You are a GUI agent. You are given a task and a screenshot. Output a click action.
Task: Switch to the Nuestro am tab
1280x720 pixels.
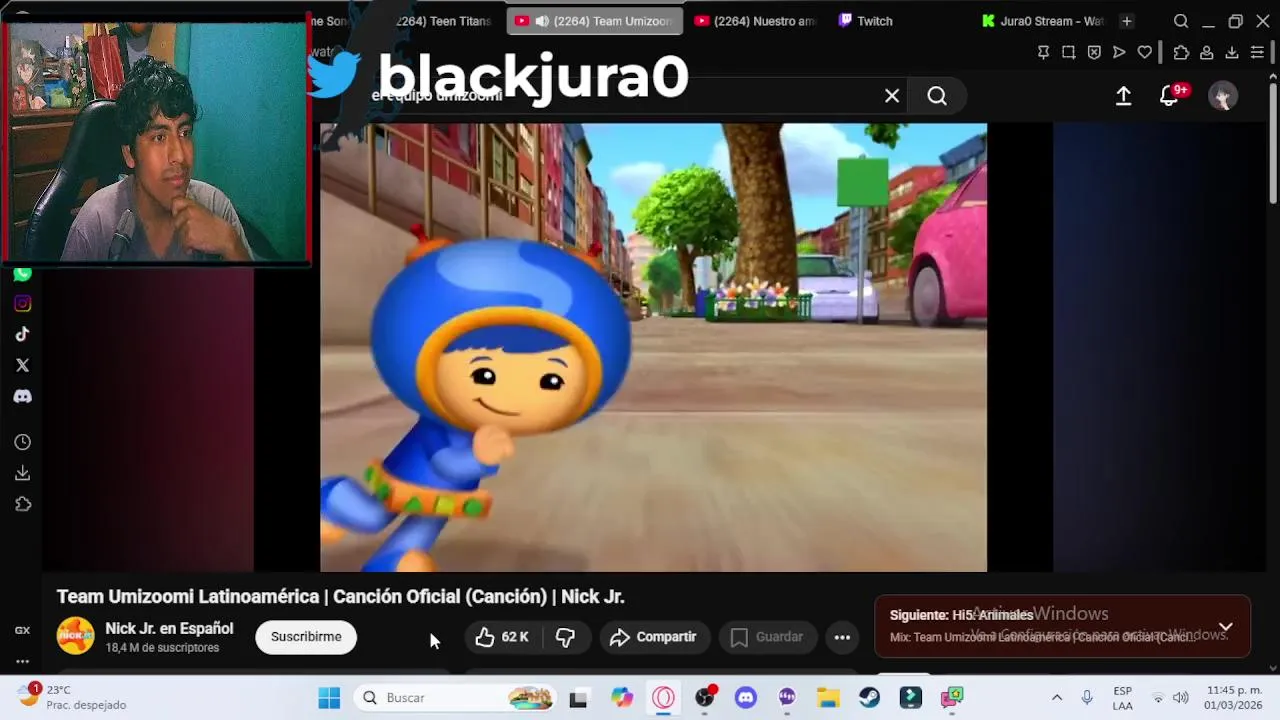758,21
